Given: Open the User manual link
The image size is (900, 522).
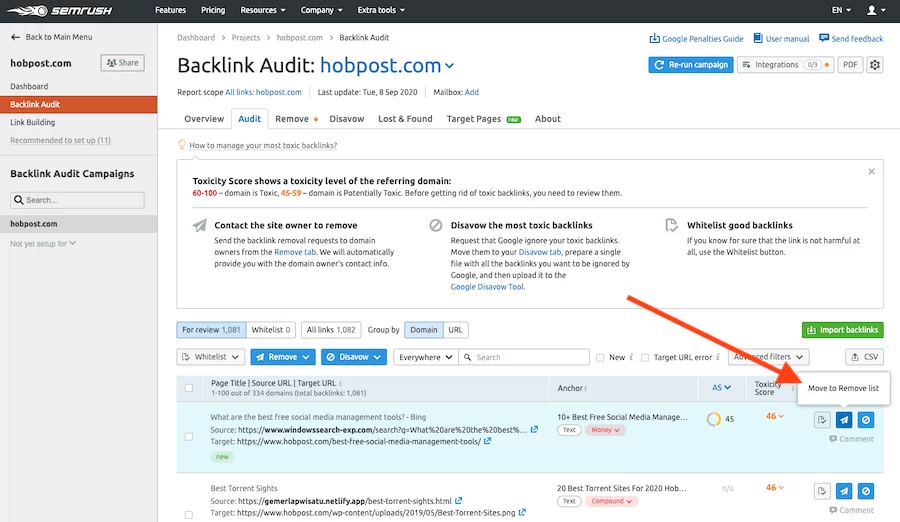Looking at the screenshot, I should (781, 38).
